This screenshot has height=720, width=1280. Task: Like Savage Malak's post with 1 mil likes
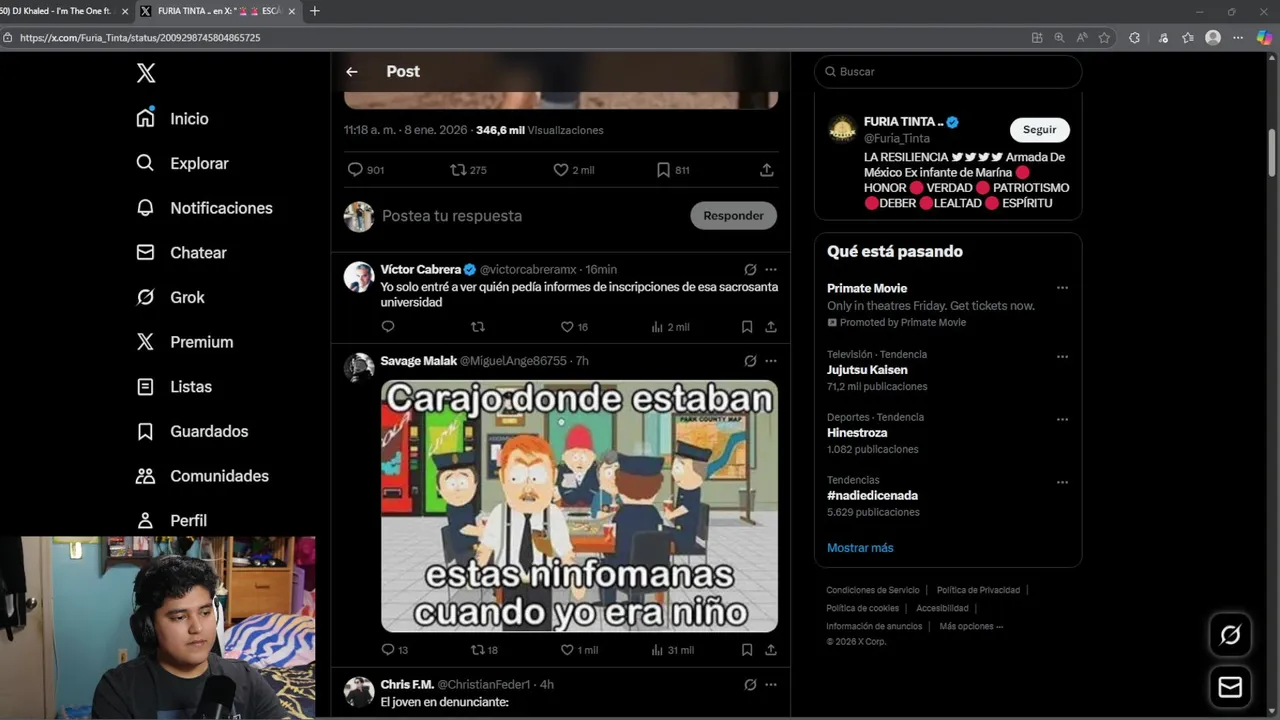tap(579, 650)
